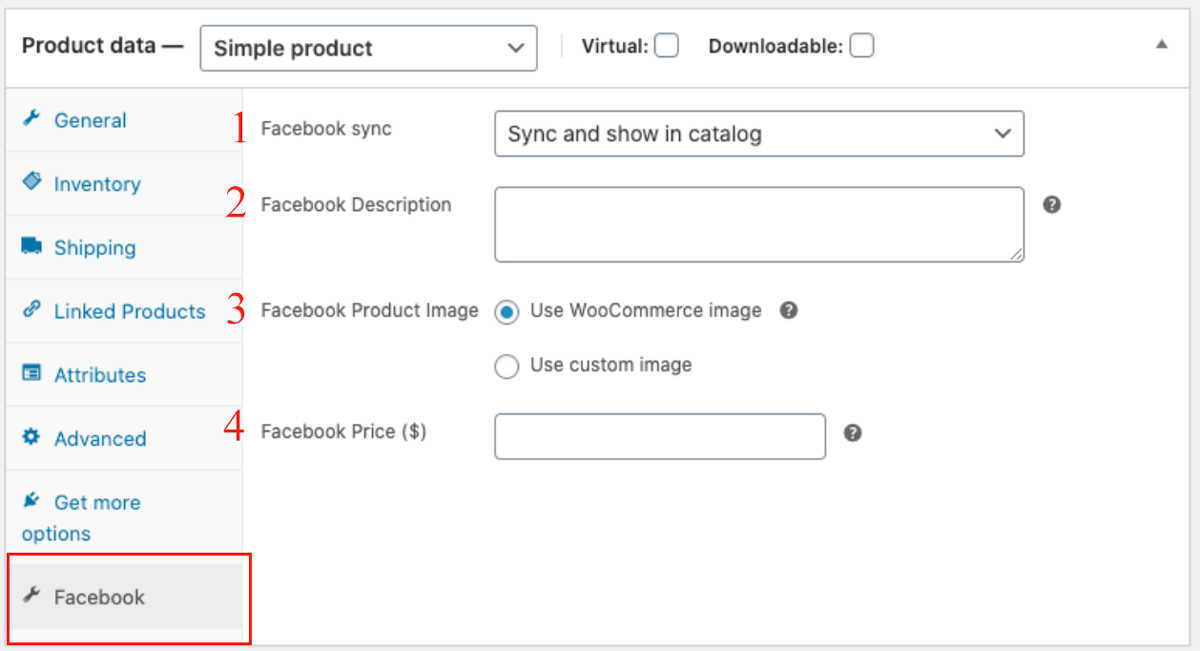Click the Use custom image label text
The image size is (1200, 651).
611,365
